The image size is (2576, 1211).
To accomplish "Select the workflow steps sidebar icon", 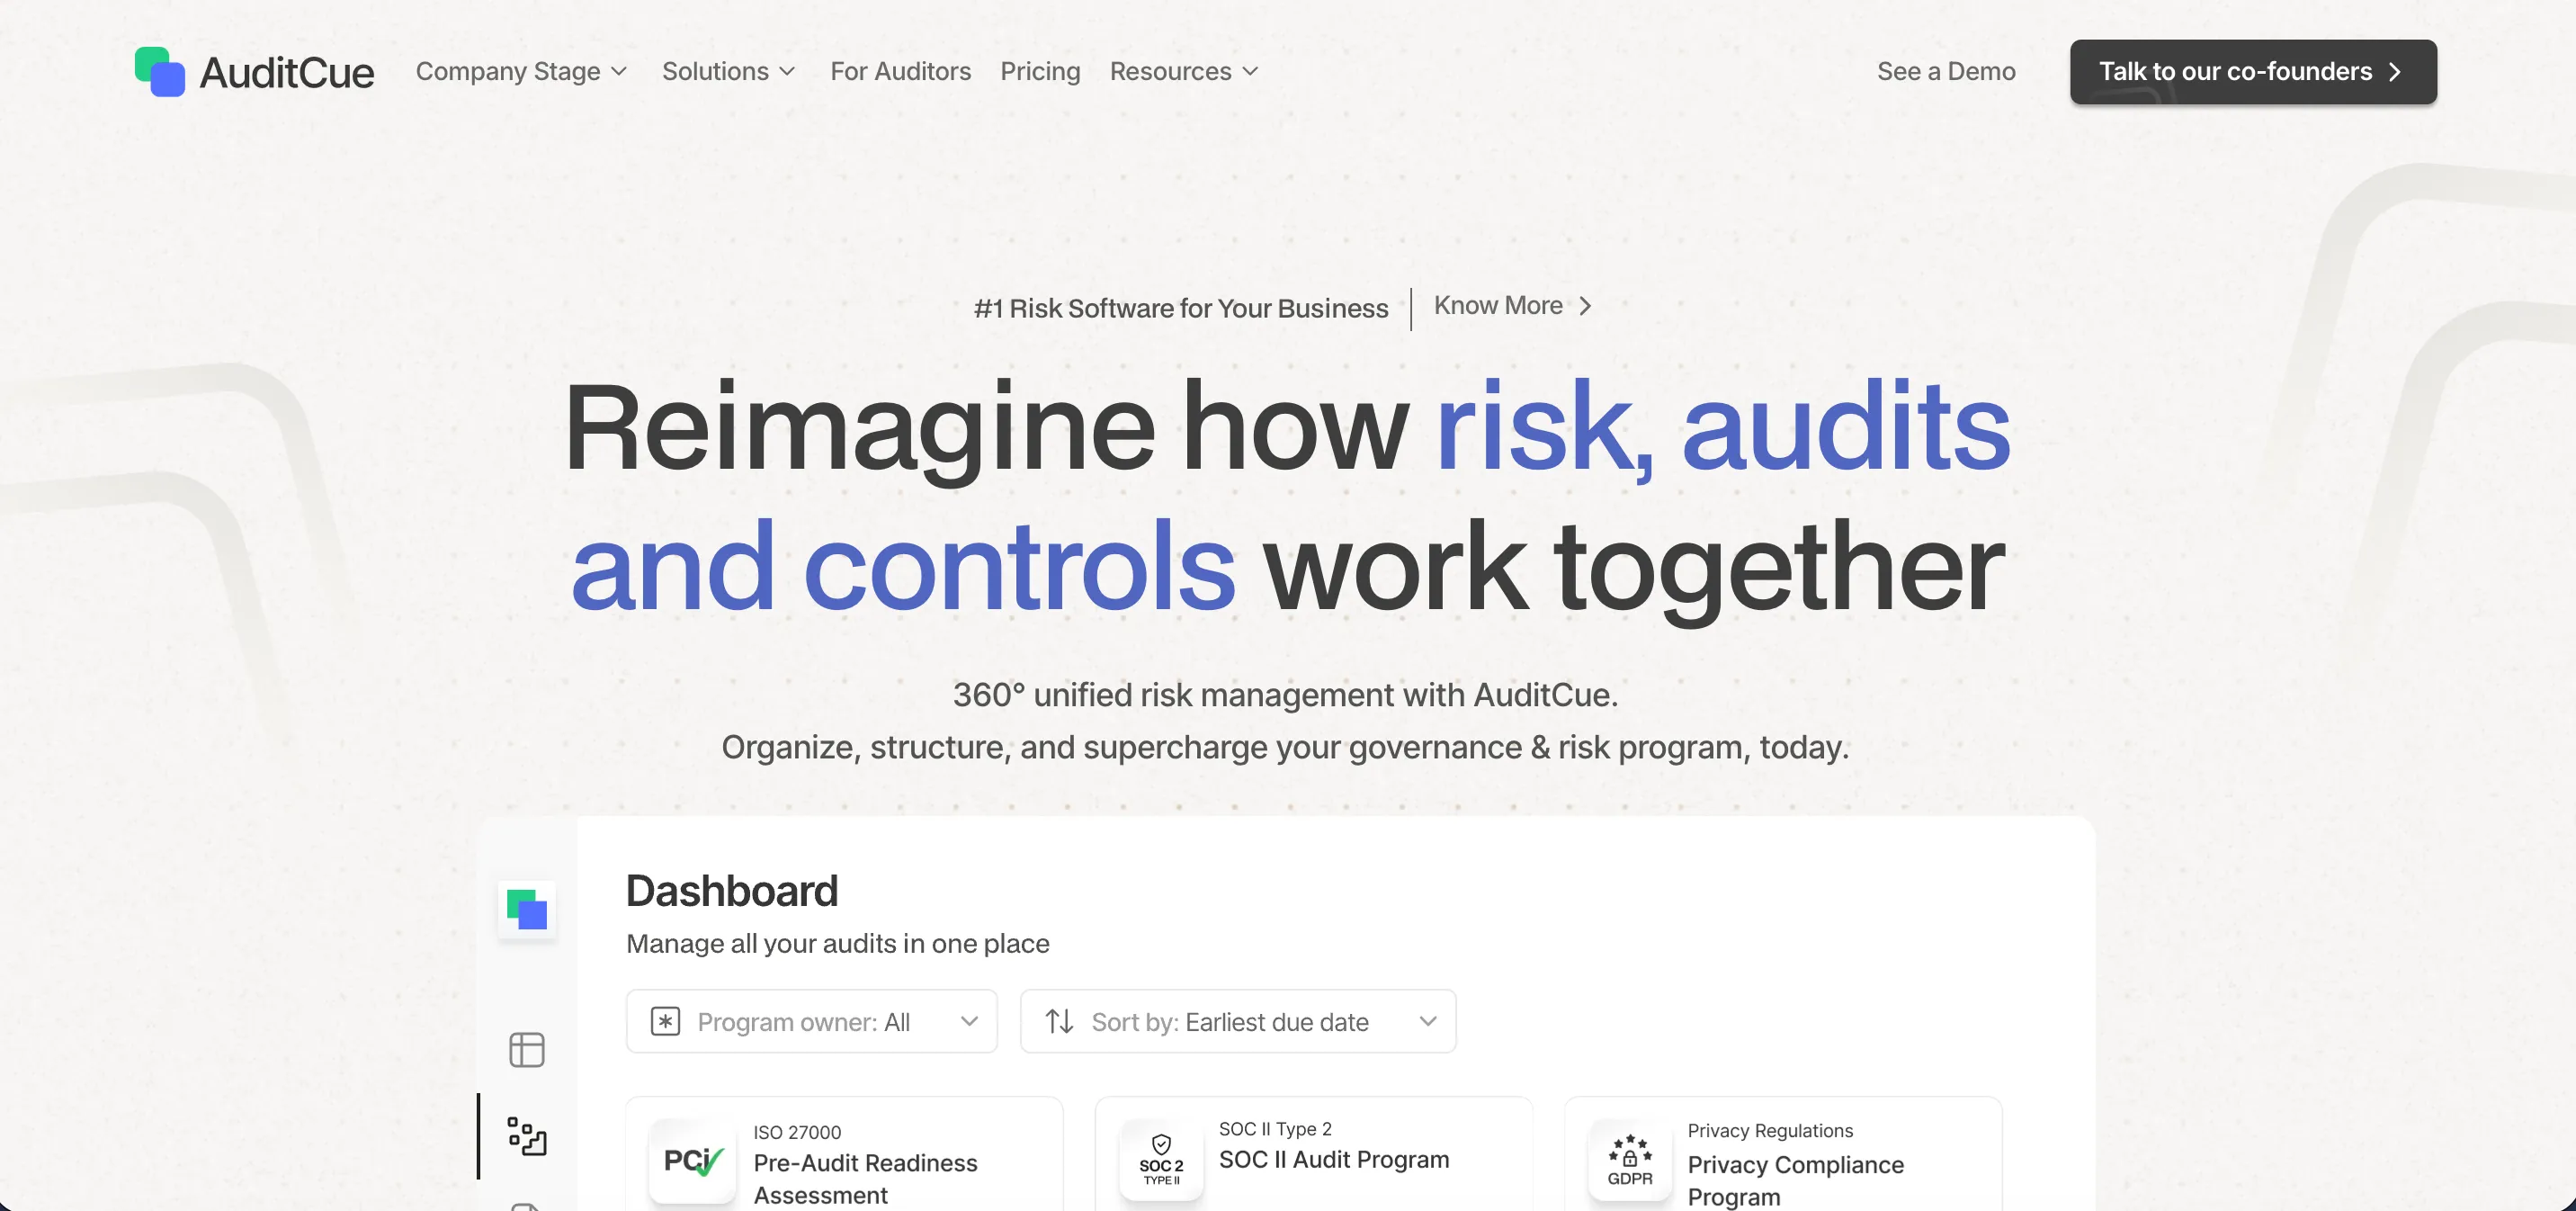I will pyautogui.click(x=527, y=1136).
